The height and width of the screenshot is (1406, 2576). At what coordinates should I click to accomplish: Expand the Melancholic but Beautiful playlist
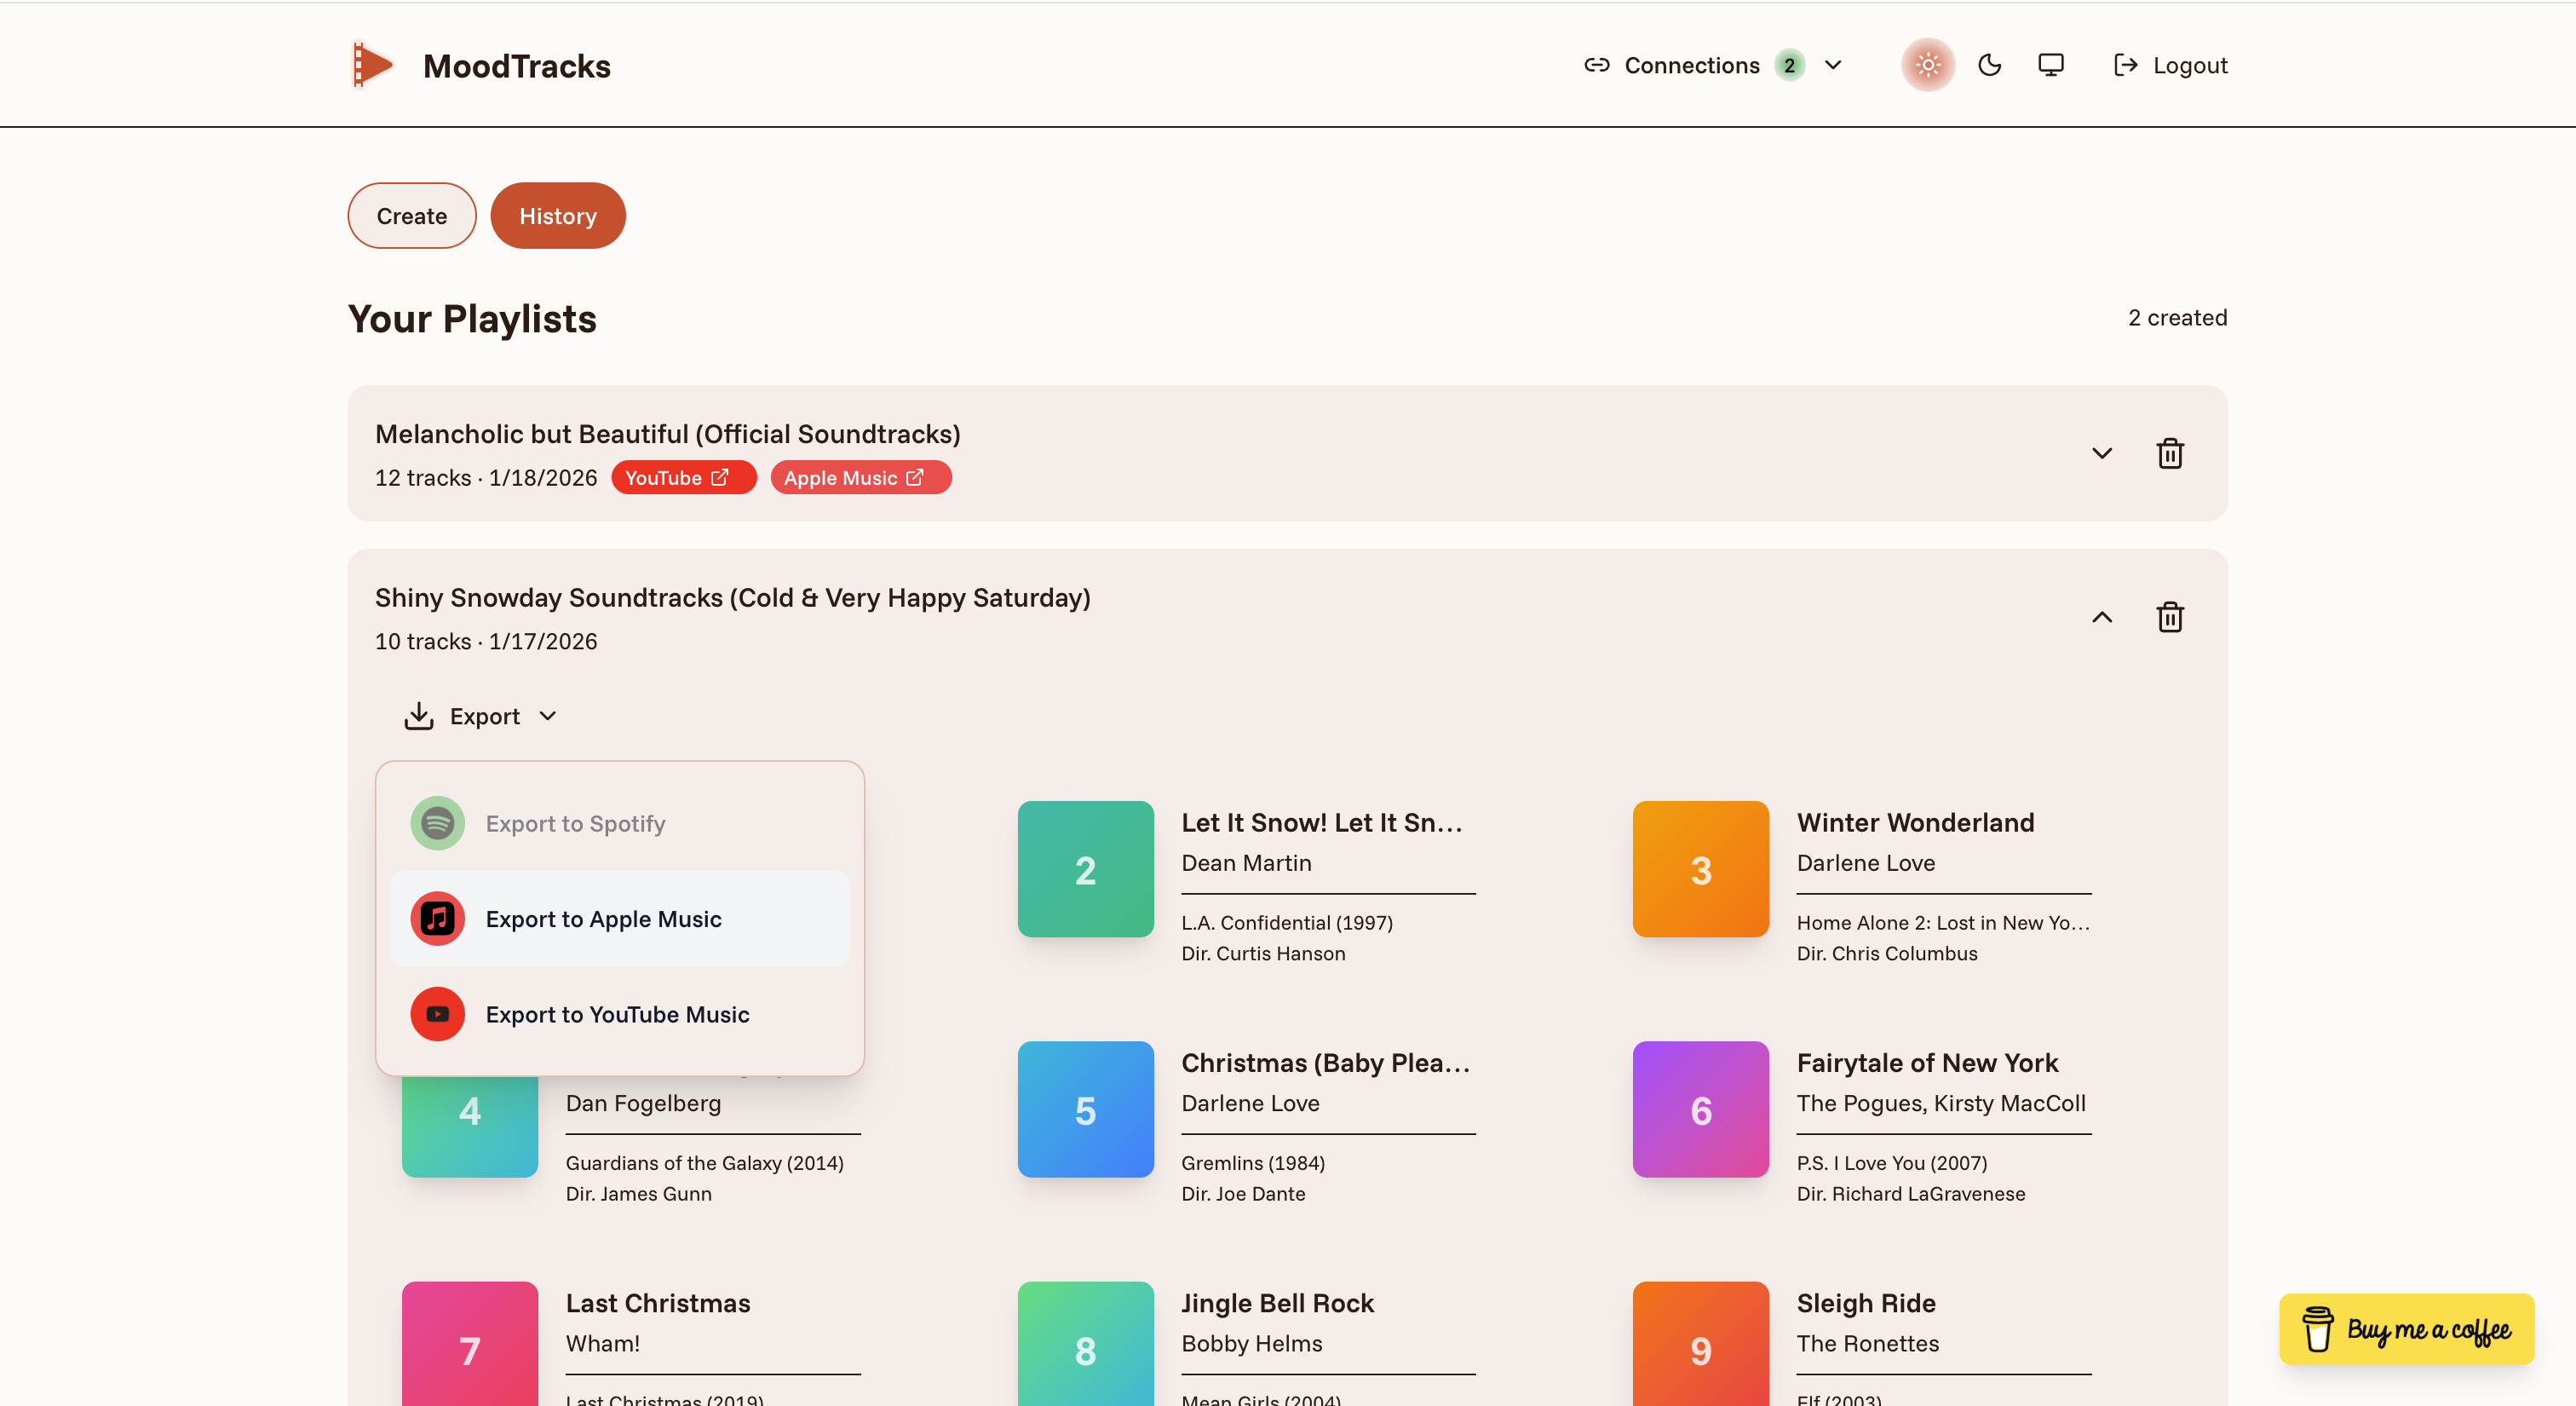[x=2102, y=453]
